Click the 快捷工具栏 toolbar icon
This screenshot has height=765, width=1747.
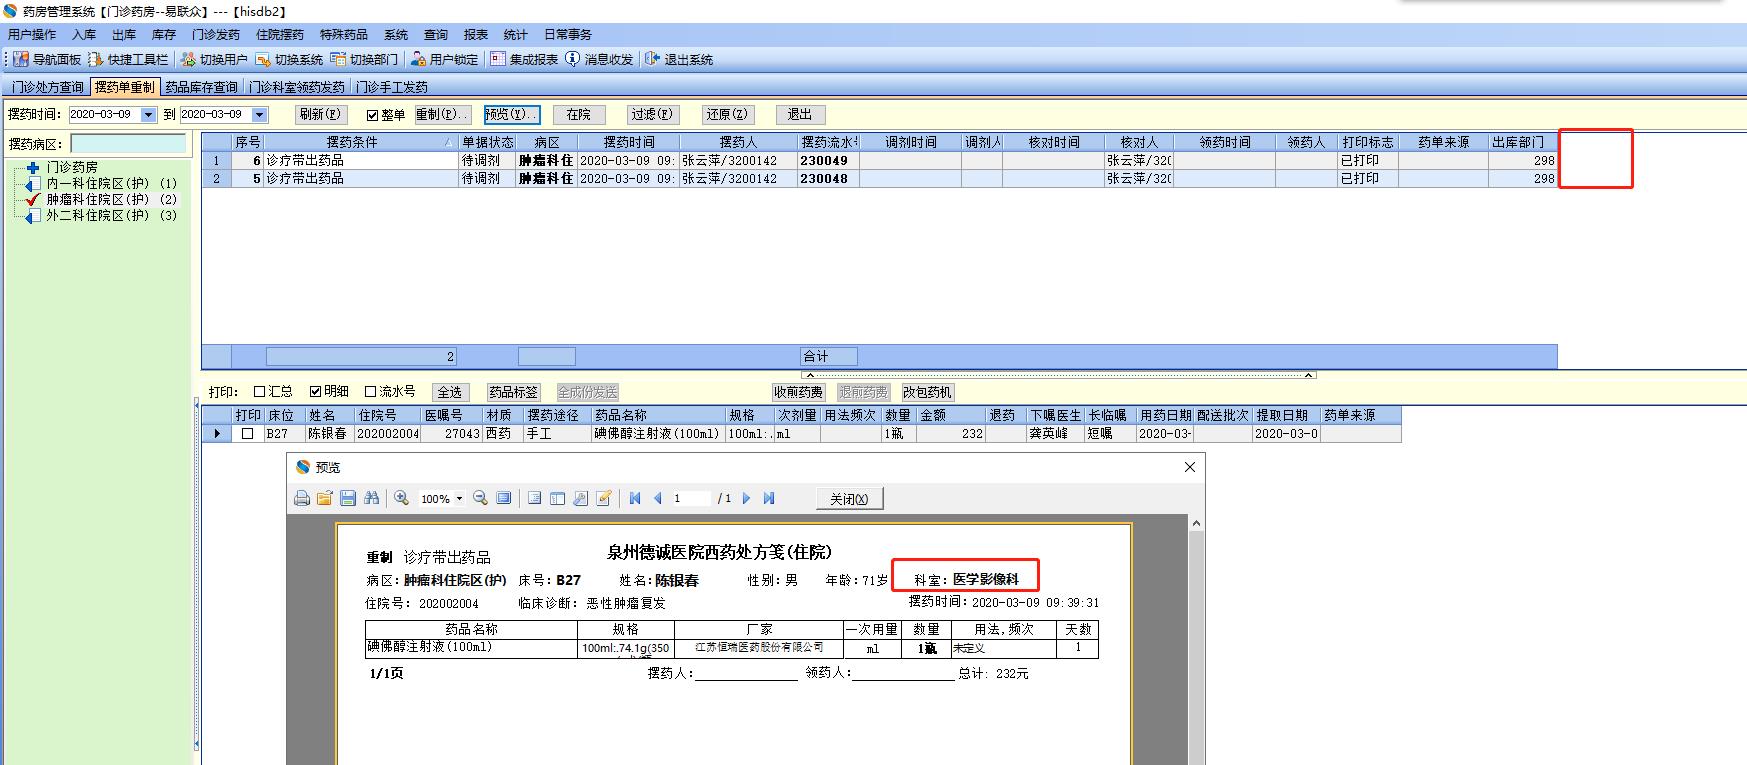(96, 59)
